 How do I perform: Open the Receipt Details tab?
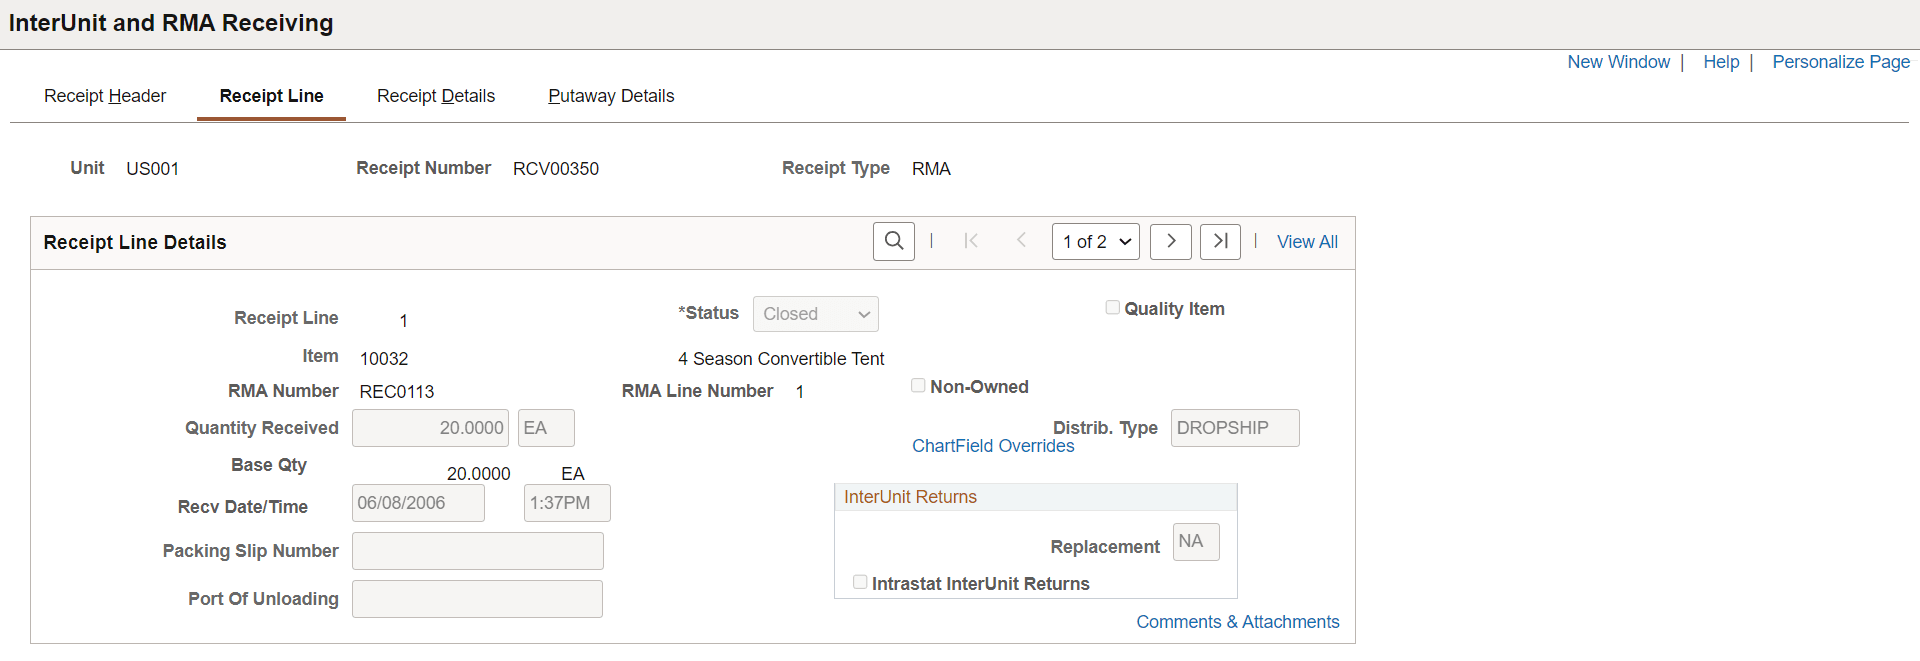click(x=436, y=96)
